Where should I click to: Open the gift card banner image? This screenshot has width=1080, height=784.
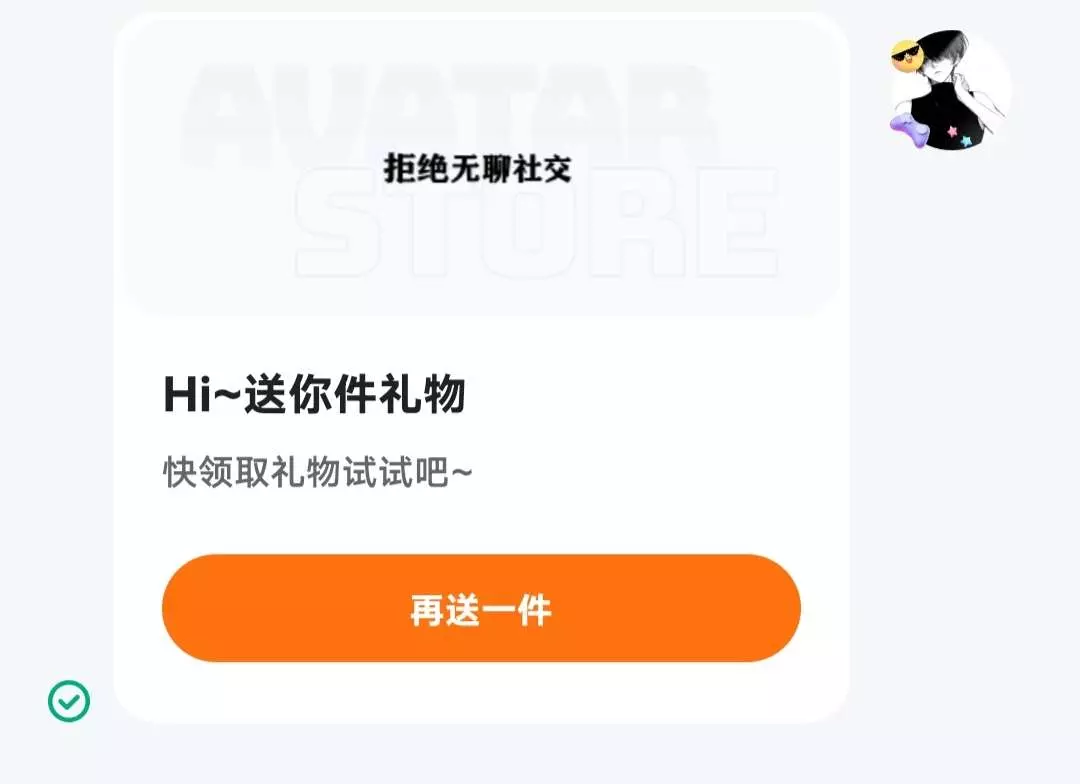point(481,167)
